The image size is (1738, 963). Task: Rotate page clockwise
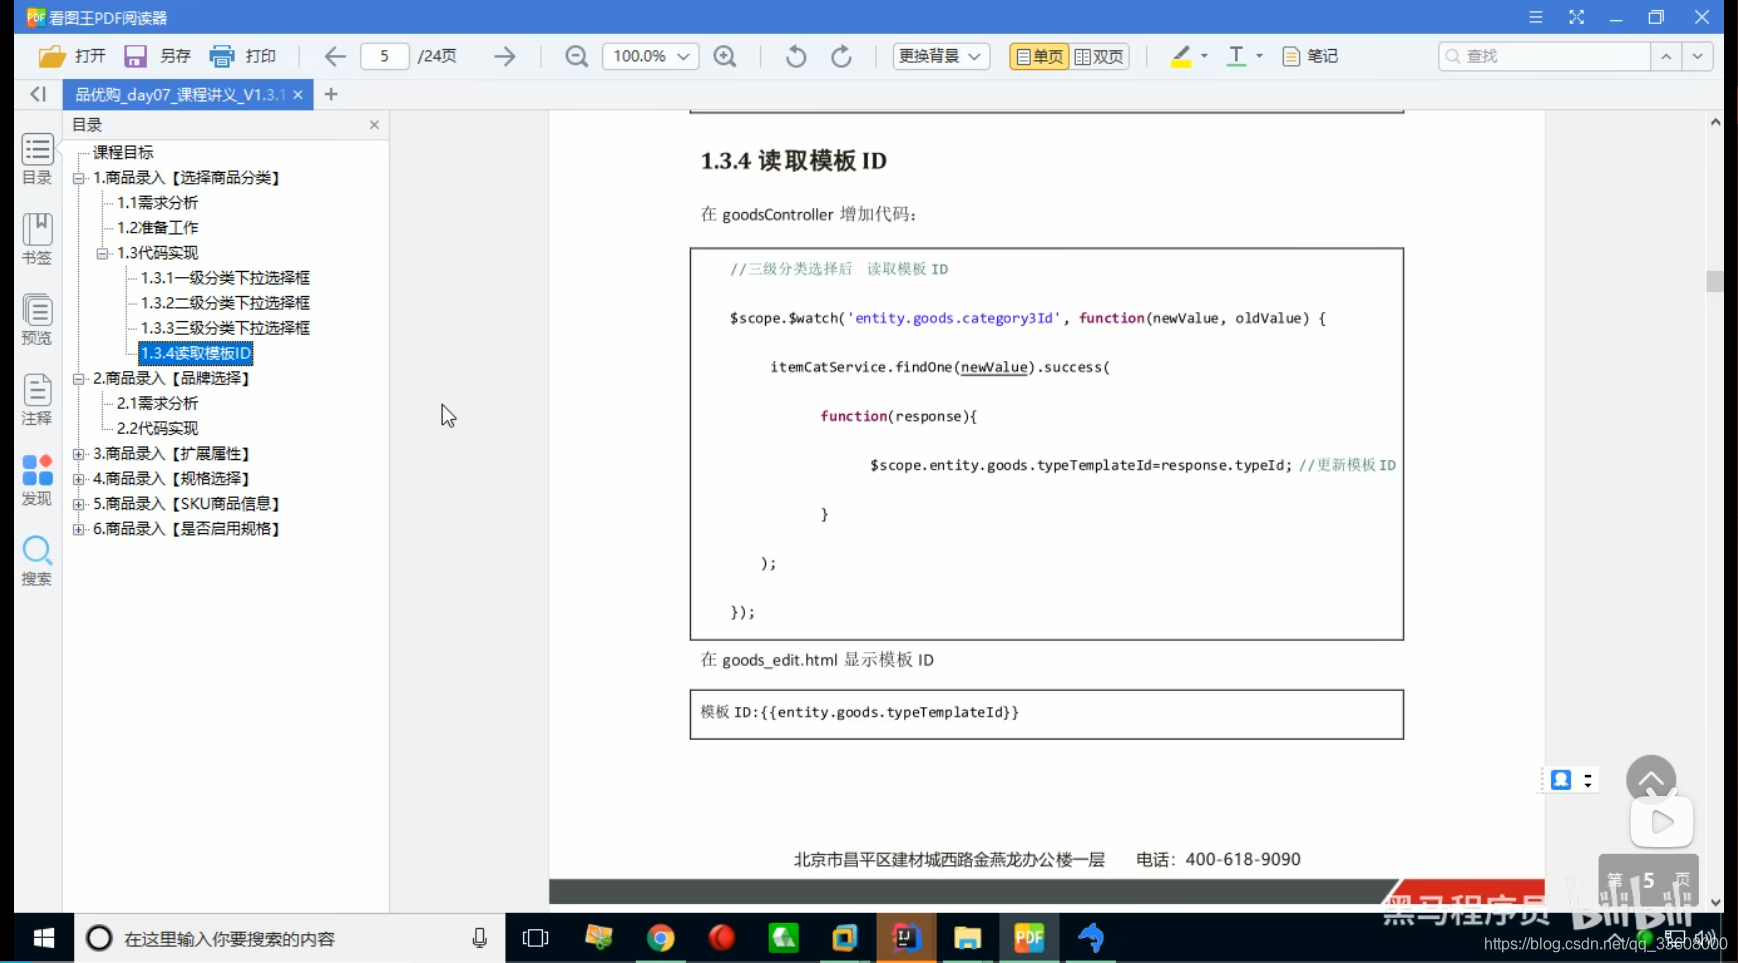[x=842, y=56]
